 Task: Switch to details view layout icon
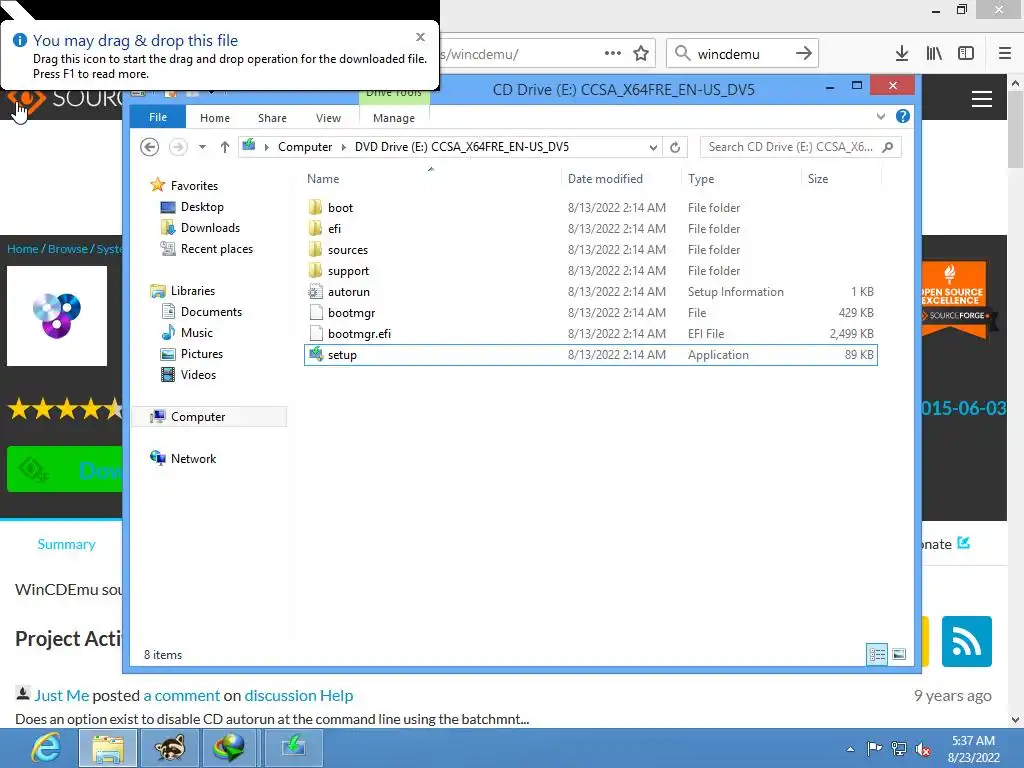pyautogui.click(x=877, y=654)
